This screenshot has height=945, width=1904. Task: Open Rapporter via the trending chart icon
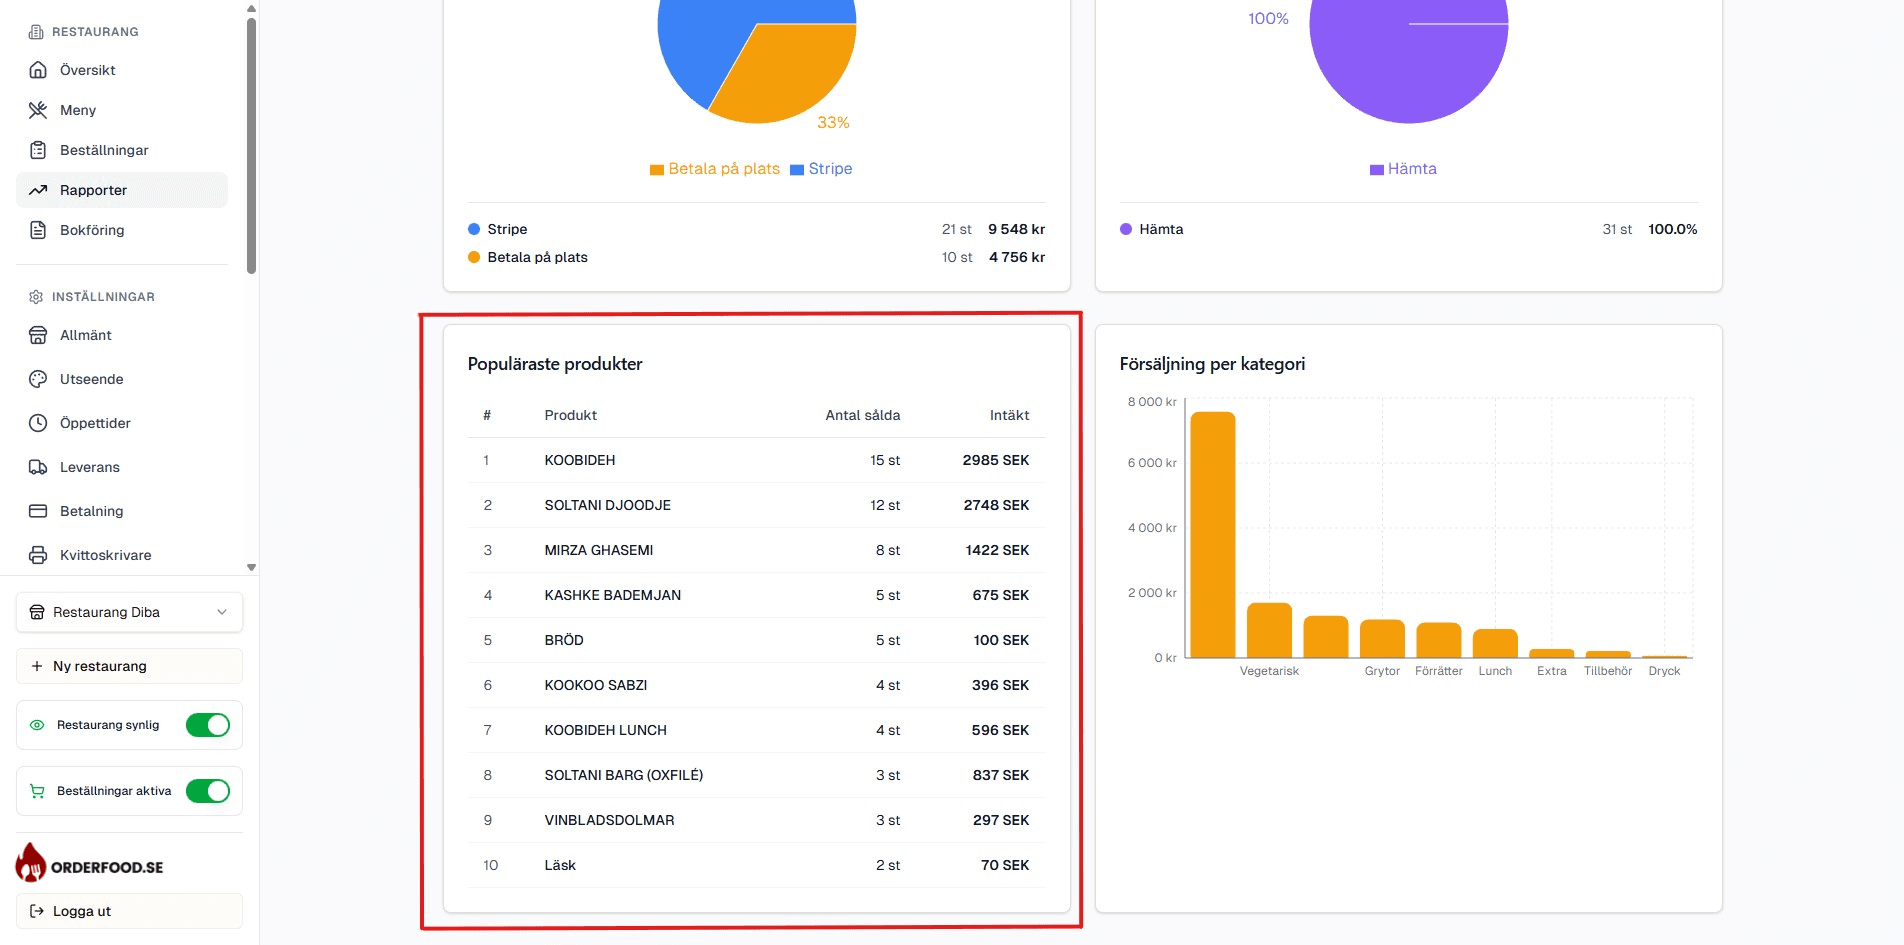37,190
